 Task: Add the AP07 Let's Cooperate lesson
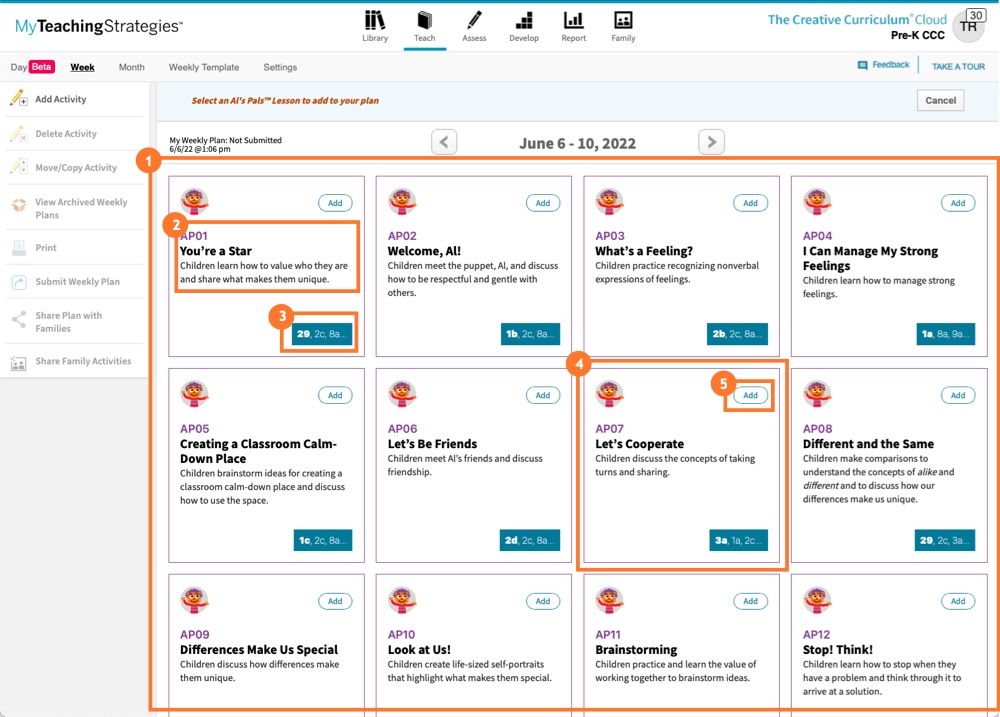(x=750, y=395)
